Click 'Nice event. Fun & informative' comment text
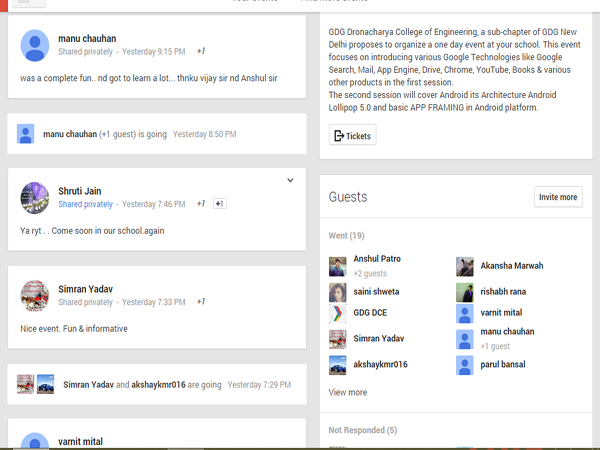Screen dimensions: 600x450 (x=74, y=329)
